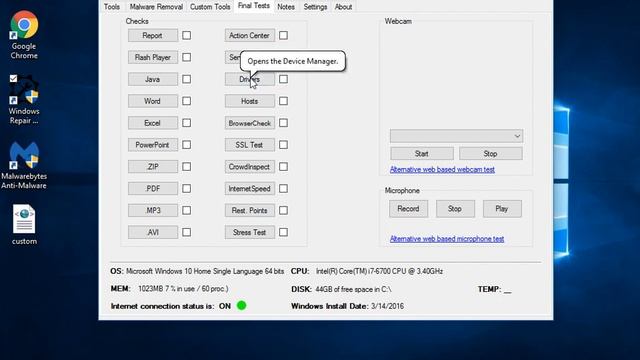The image size is (640, 360).
Task: Tick the InternetSpeed checkbox
Action: (x=283, y=189)
